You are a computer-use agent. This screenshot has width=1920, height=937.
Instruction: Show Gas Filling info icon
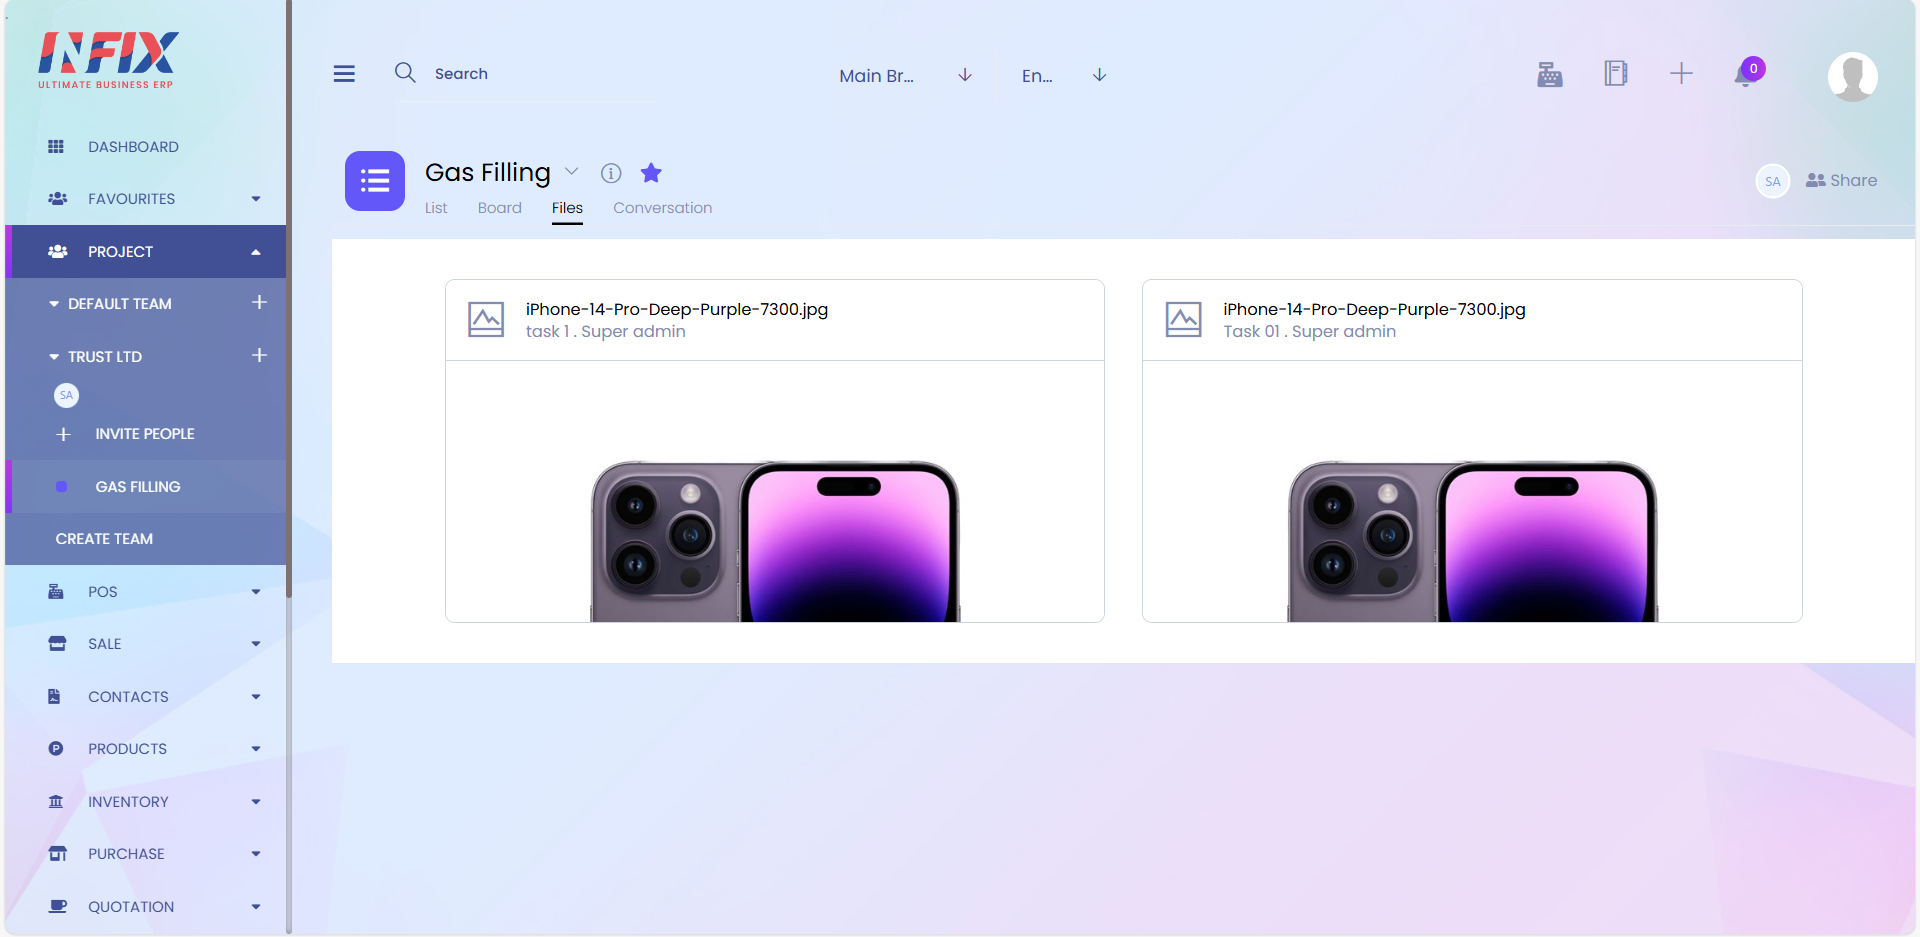point(611,173)
